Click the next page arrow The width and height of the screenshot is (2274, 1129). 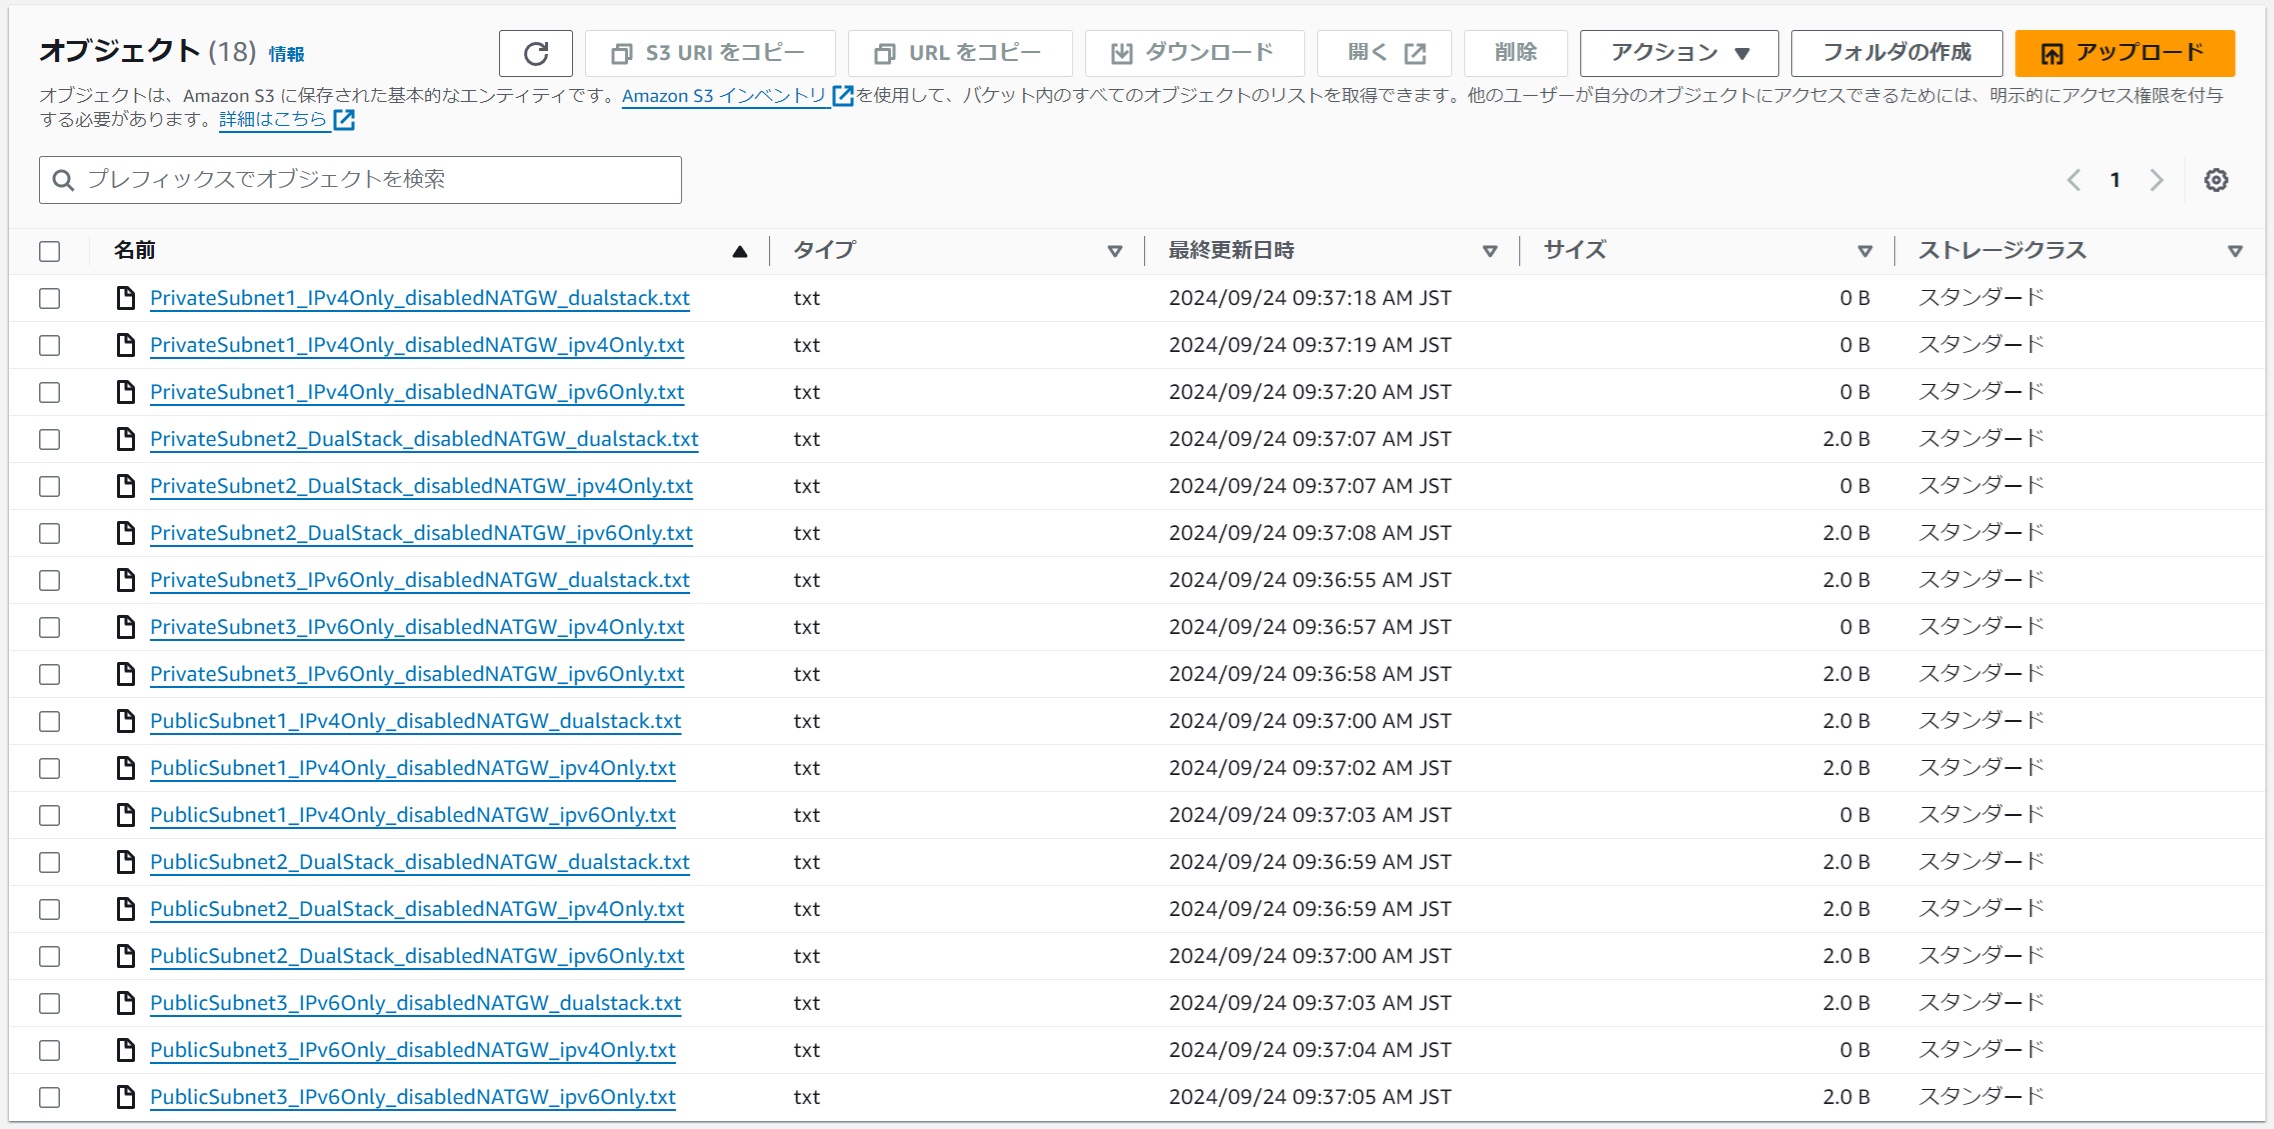(x=2156, y=180)
